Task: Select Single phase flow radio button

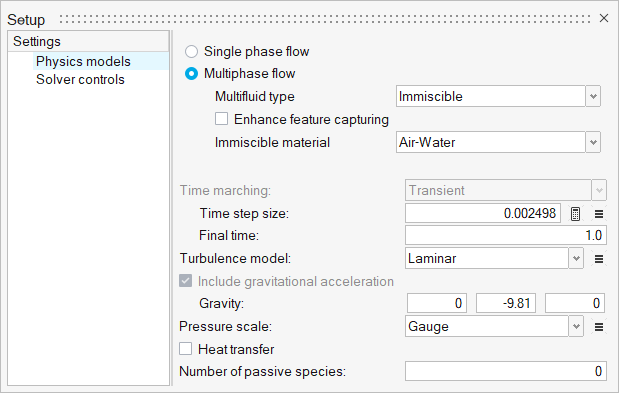Action: (191, 52)
